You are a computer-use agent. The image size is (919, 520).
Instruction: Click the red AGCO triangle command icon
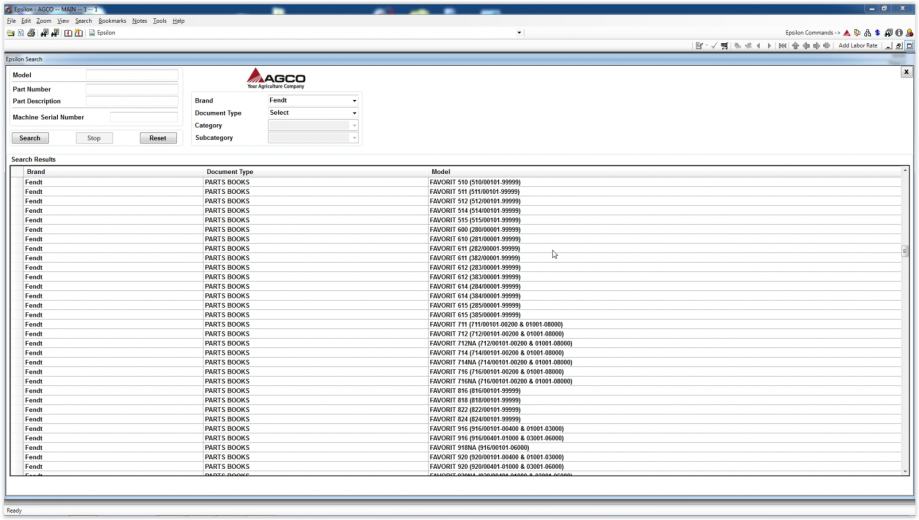(847, 33)
